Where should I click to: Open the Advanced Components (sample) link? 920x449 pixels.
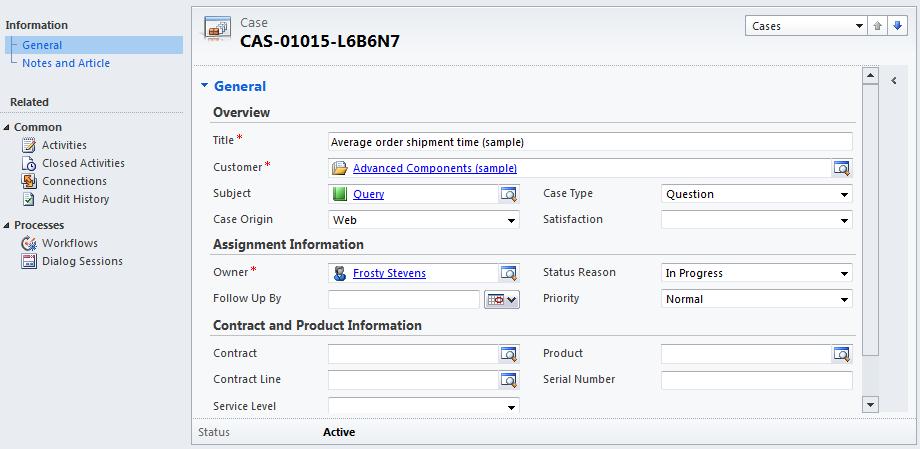[435, 168]
